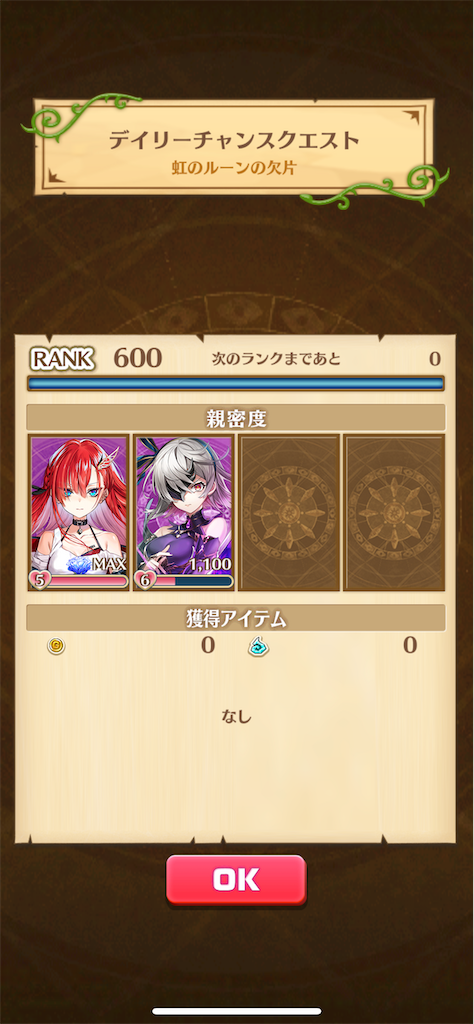The height and width of the screenshot is (1024, 474).
Task: Tap the 獲得アイテム section header
Action: (x=236, y=617)
